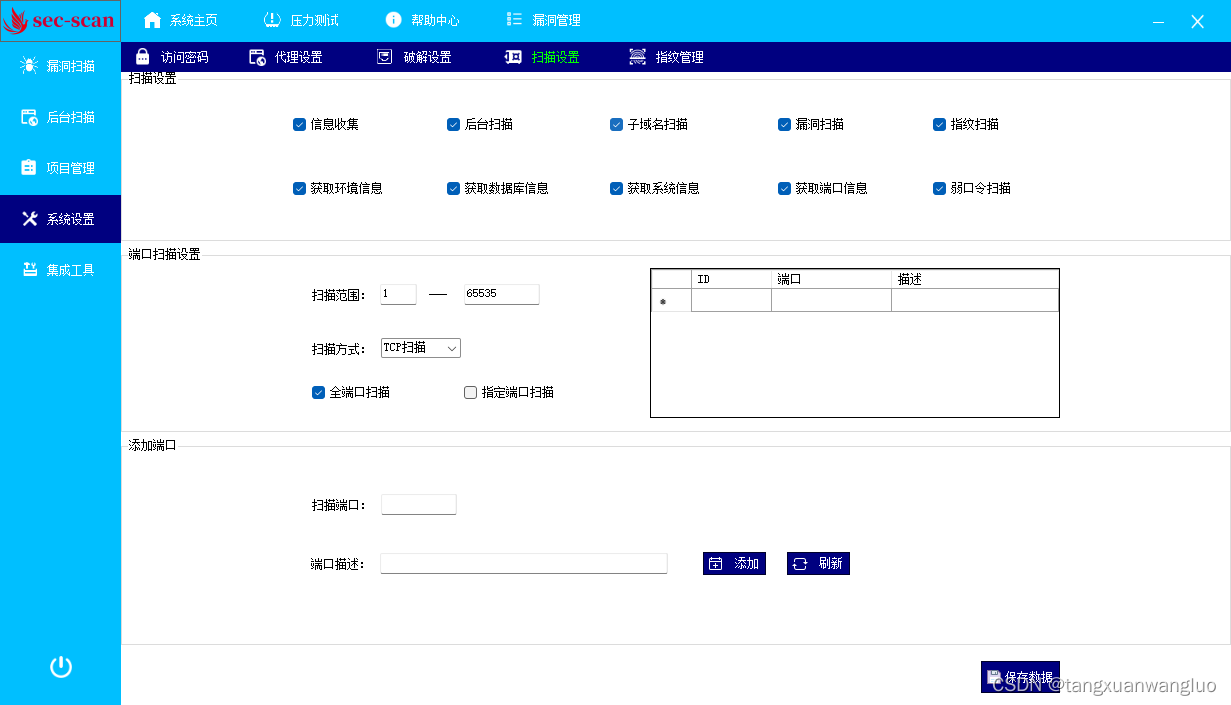Click inside the 扫描端口 input field
The image size is (1231, 705).
pyautogui.click(x=418, y=504)
